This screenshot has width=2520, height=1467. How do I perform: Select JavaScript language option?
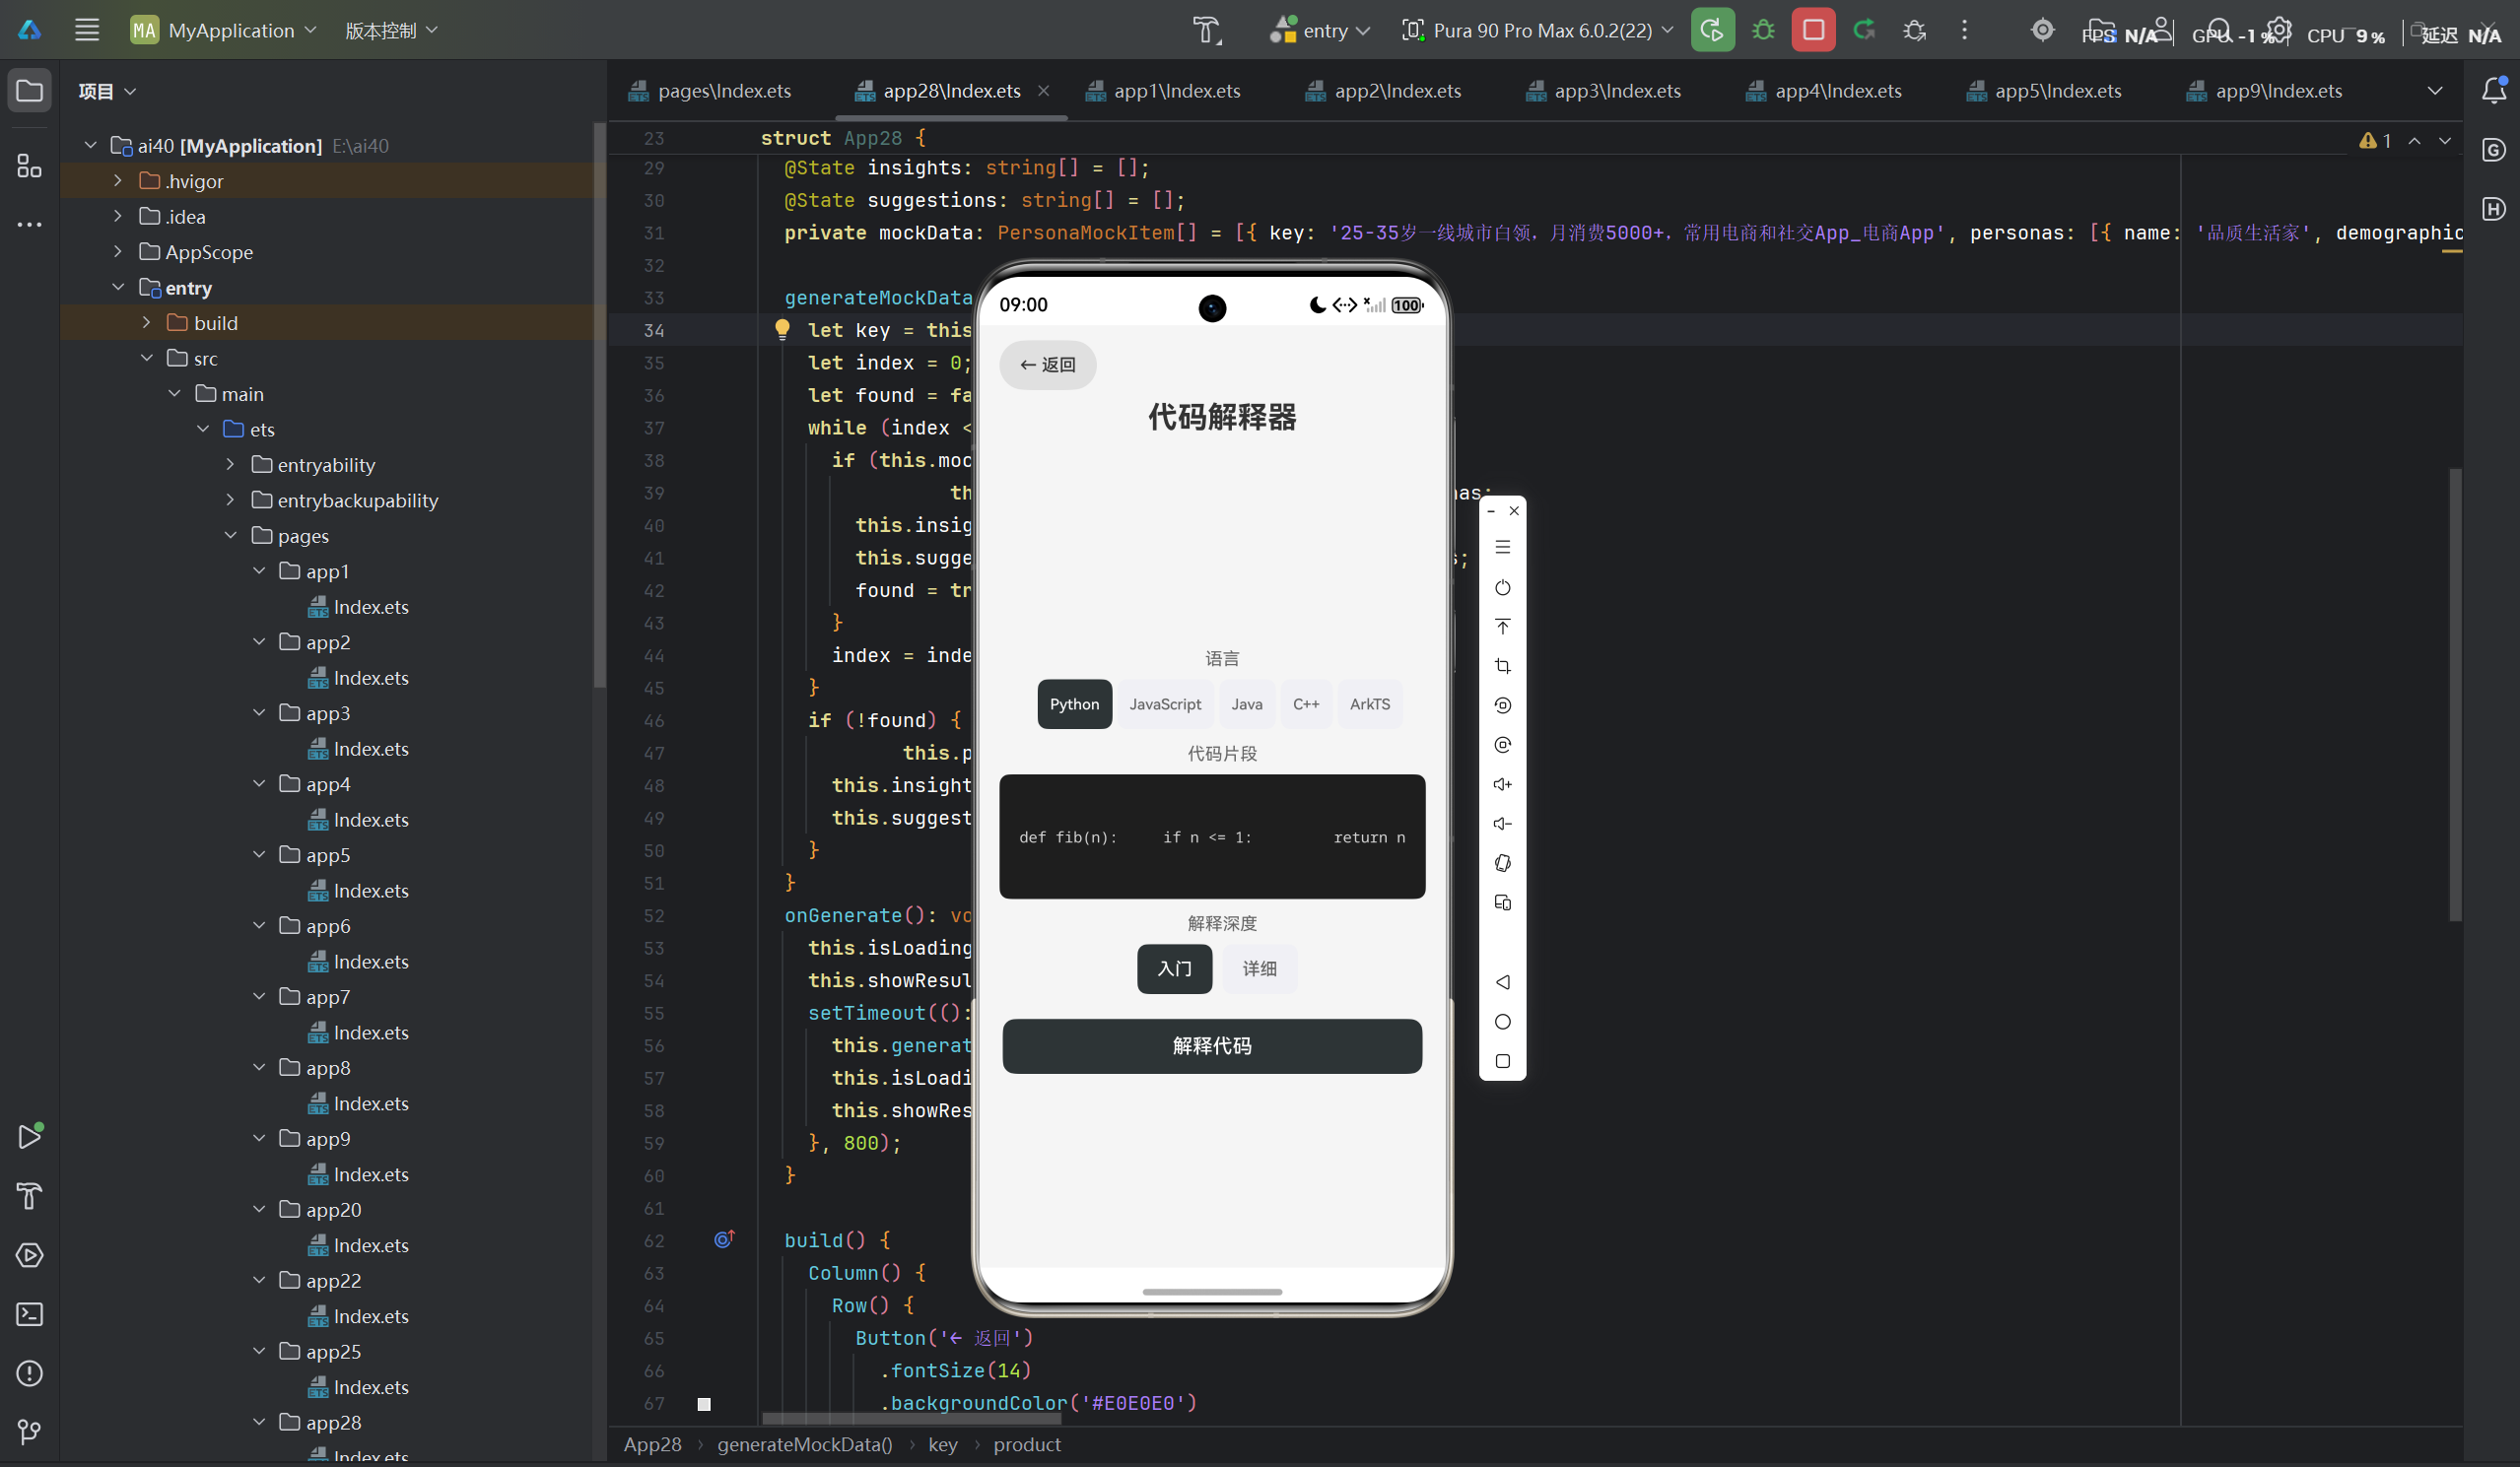tap(1165, 704)
